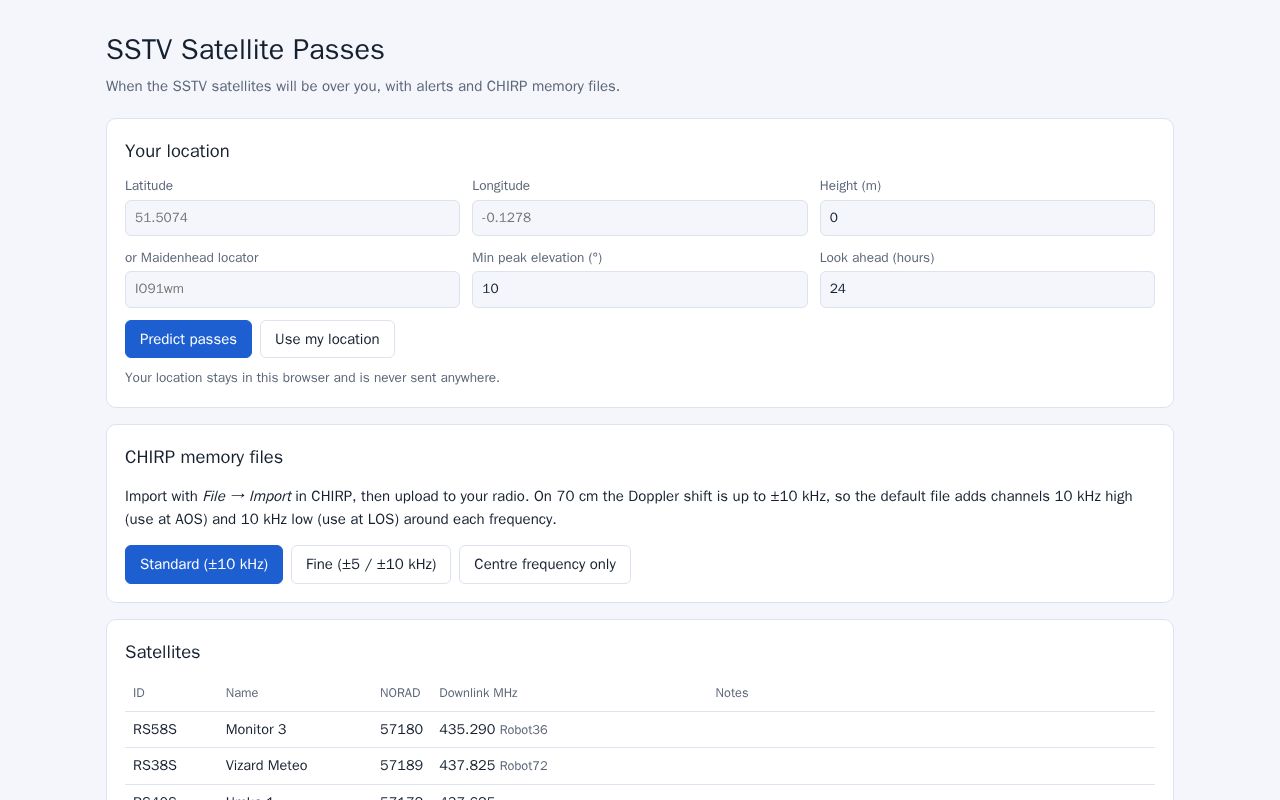Select the Monitor 3 satellite name
Screen dimensions: 1280x800
[256, 730]
